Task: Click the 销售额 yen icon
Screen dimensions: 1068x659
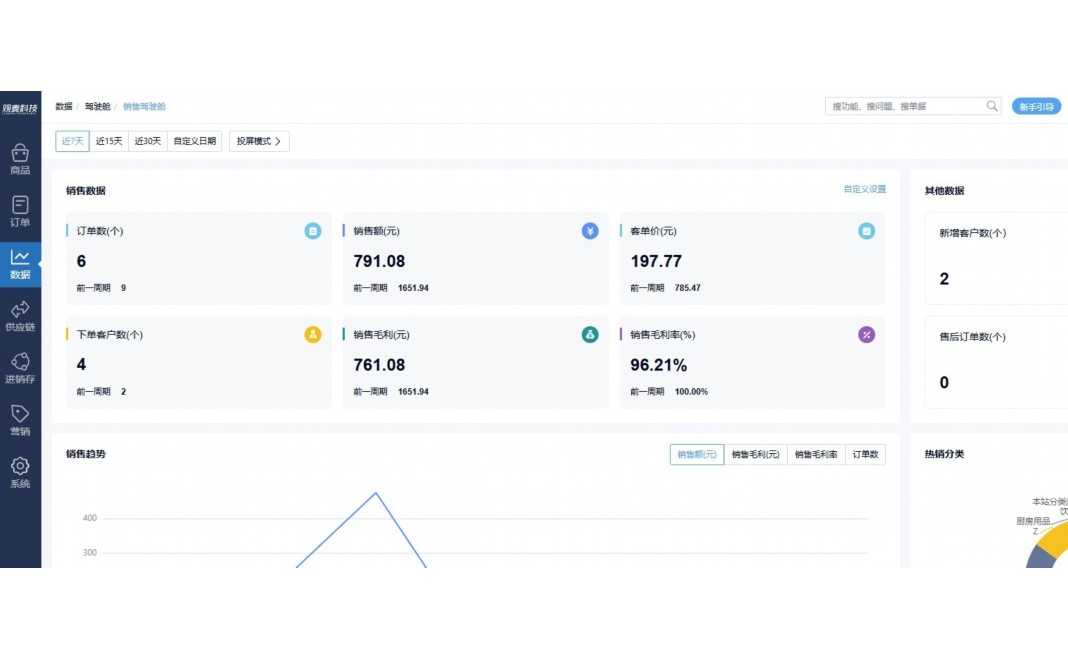Action: pos(590,231)
